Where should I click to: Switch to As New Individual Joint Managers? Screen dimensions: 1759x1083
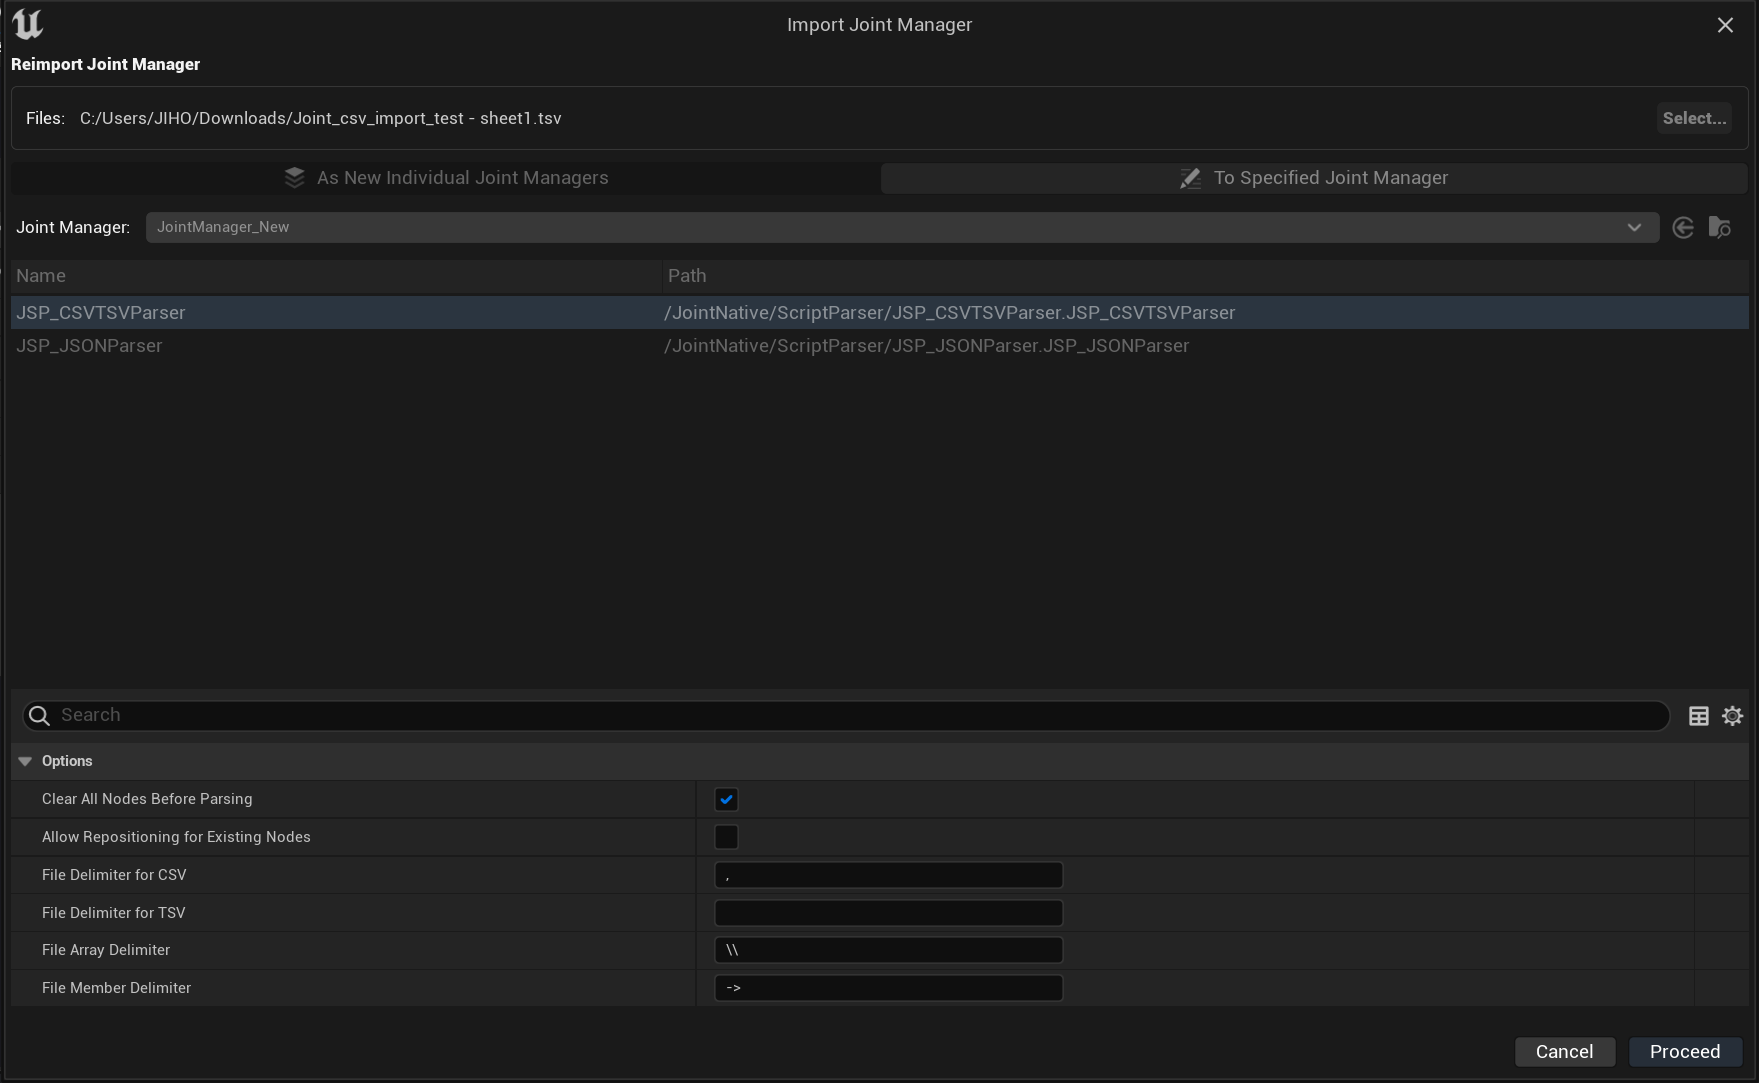click(x=446, y=178)
